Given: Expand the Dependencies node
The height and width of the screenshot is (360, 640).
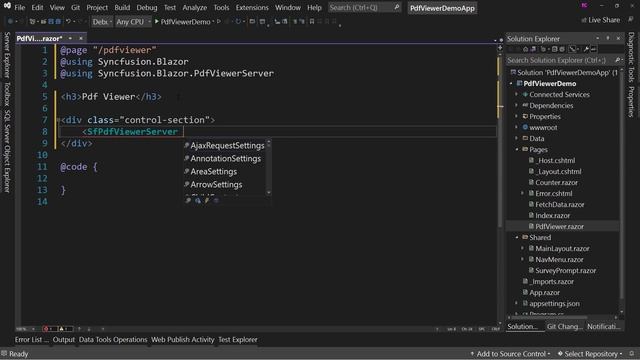Looking at the screenshot, I should tap(517, 106).
